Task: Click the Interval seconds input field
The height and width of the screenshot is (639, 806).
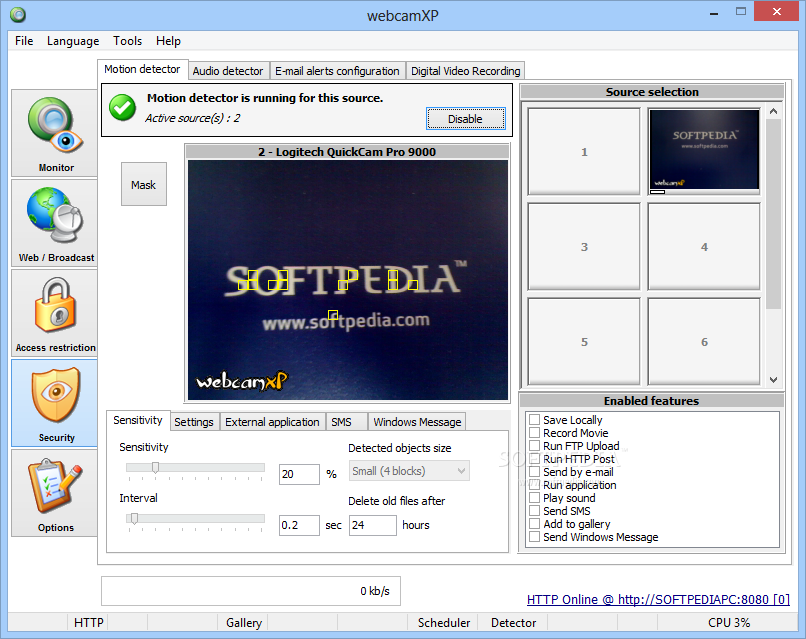Action: [299, 525]
